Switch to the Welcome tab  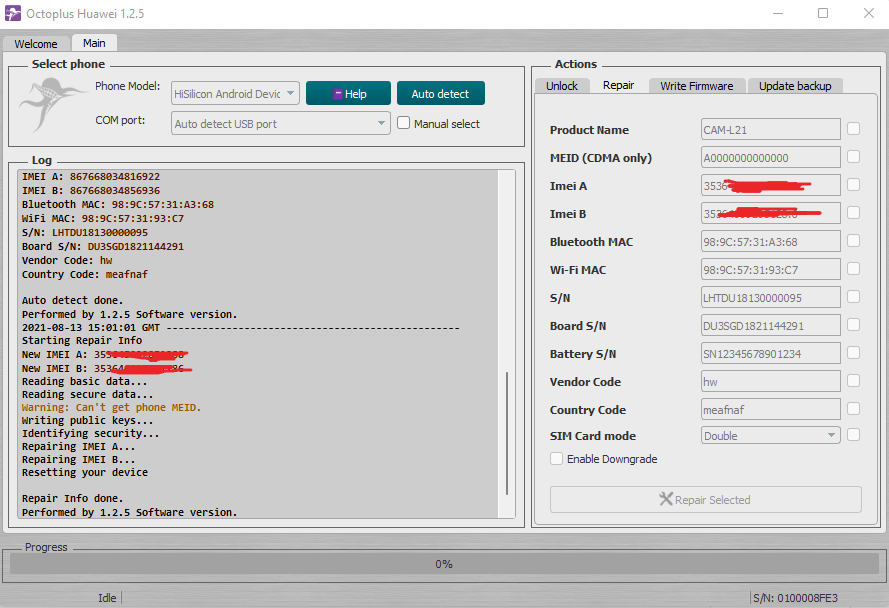[x=36, y=44]
